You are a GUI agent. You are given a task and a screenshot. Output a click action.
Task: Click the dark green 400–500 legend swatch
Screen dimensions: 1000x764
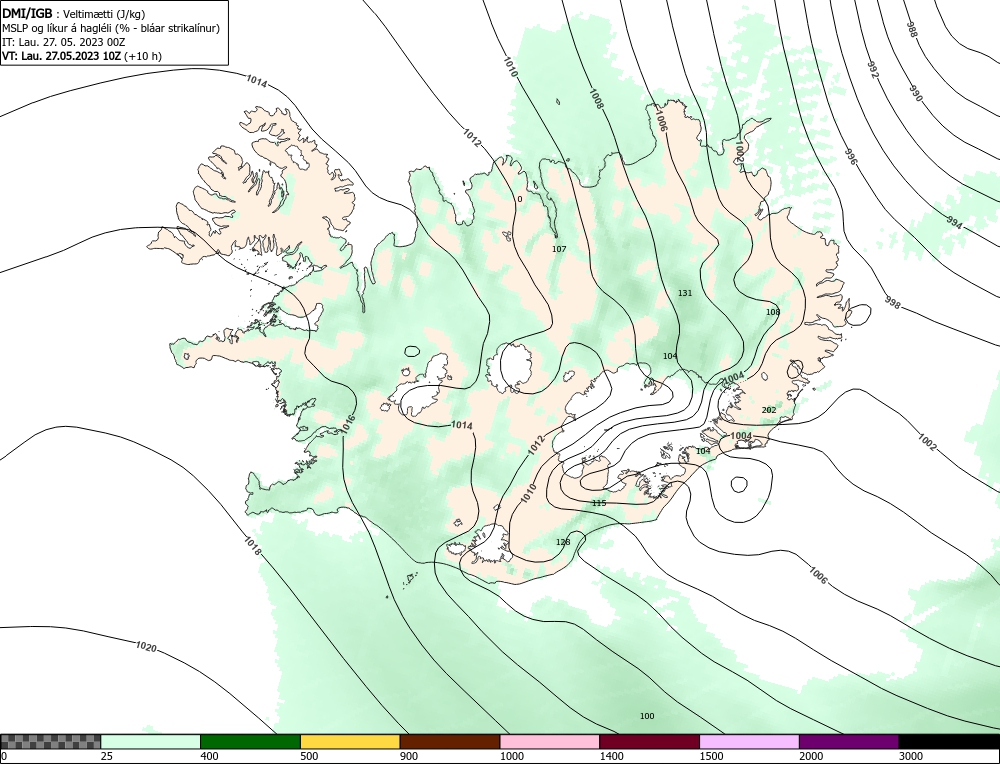(250, 741)
